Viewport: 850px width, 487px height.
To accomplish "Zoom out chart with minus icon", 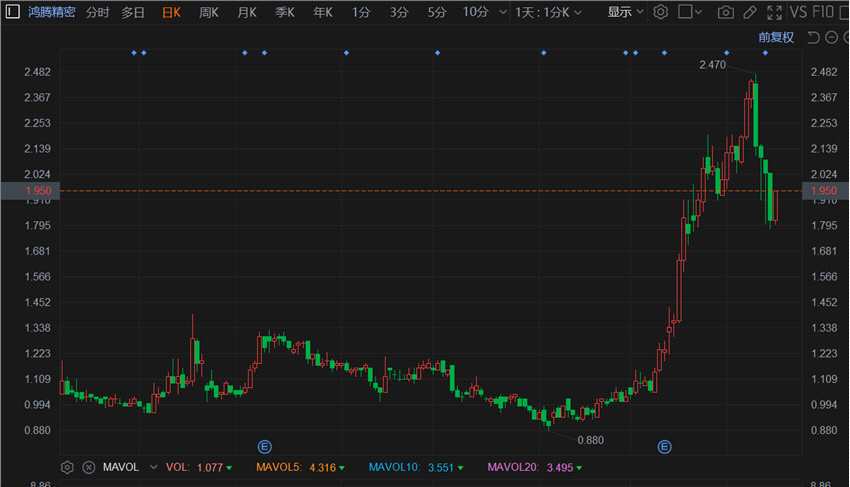I will [831, 37].
